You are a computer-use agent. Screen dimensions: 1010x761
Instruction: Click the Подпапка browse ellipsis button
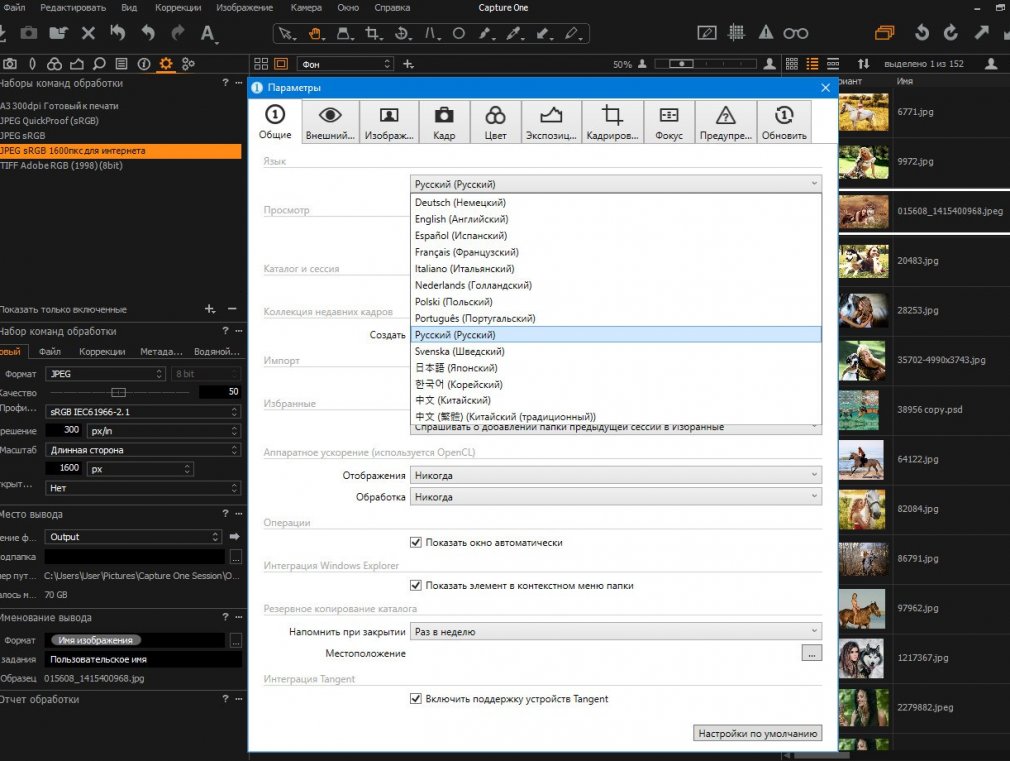[236, 556]
